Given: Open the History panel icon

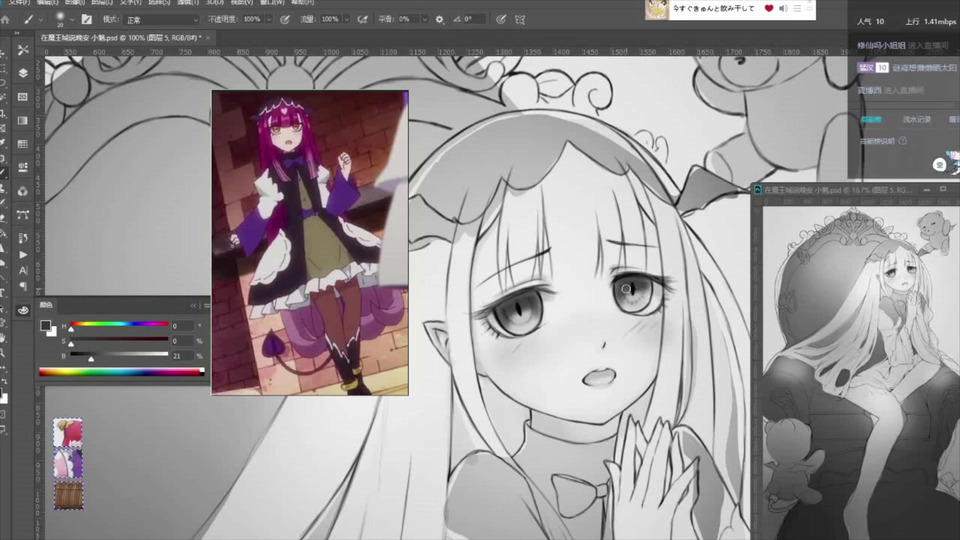Looking at the screenshot, I should [23, 238].
